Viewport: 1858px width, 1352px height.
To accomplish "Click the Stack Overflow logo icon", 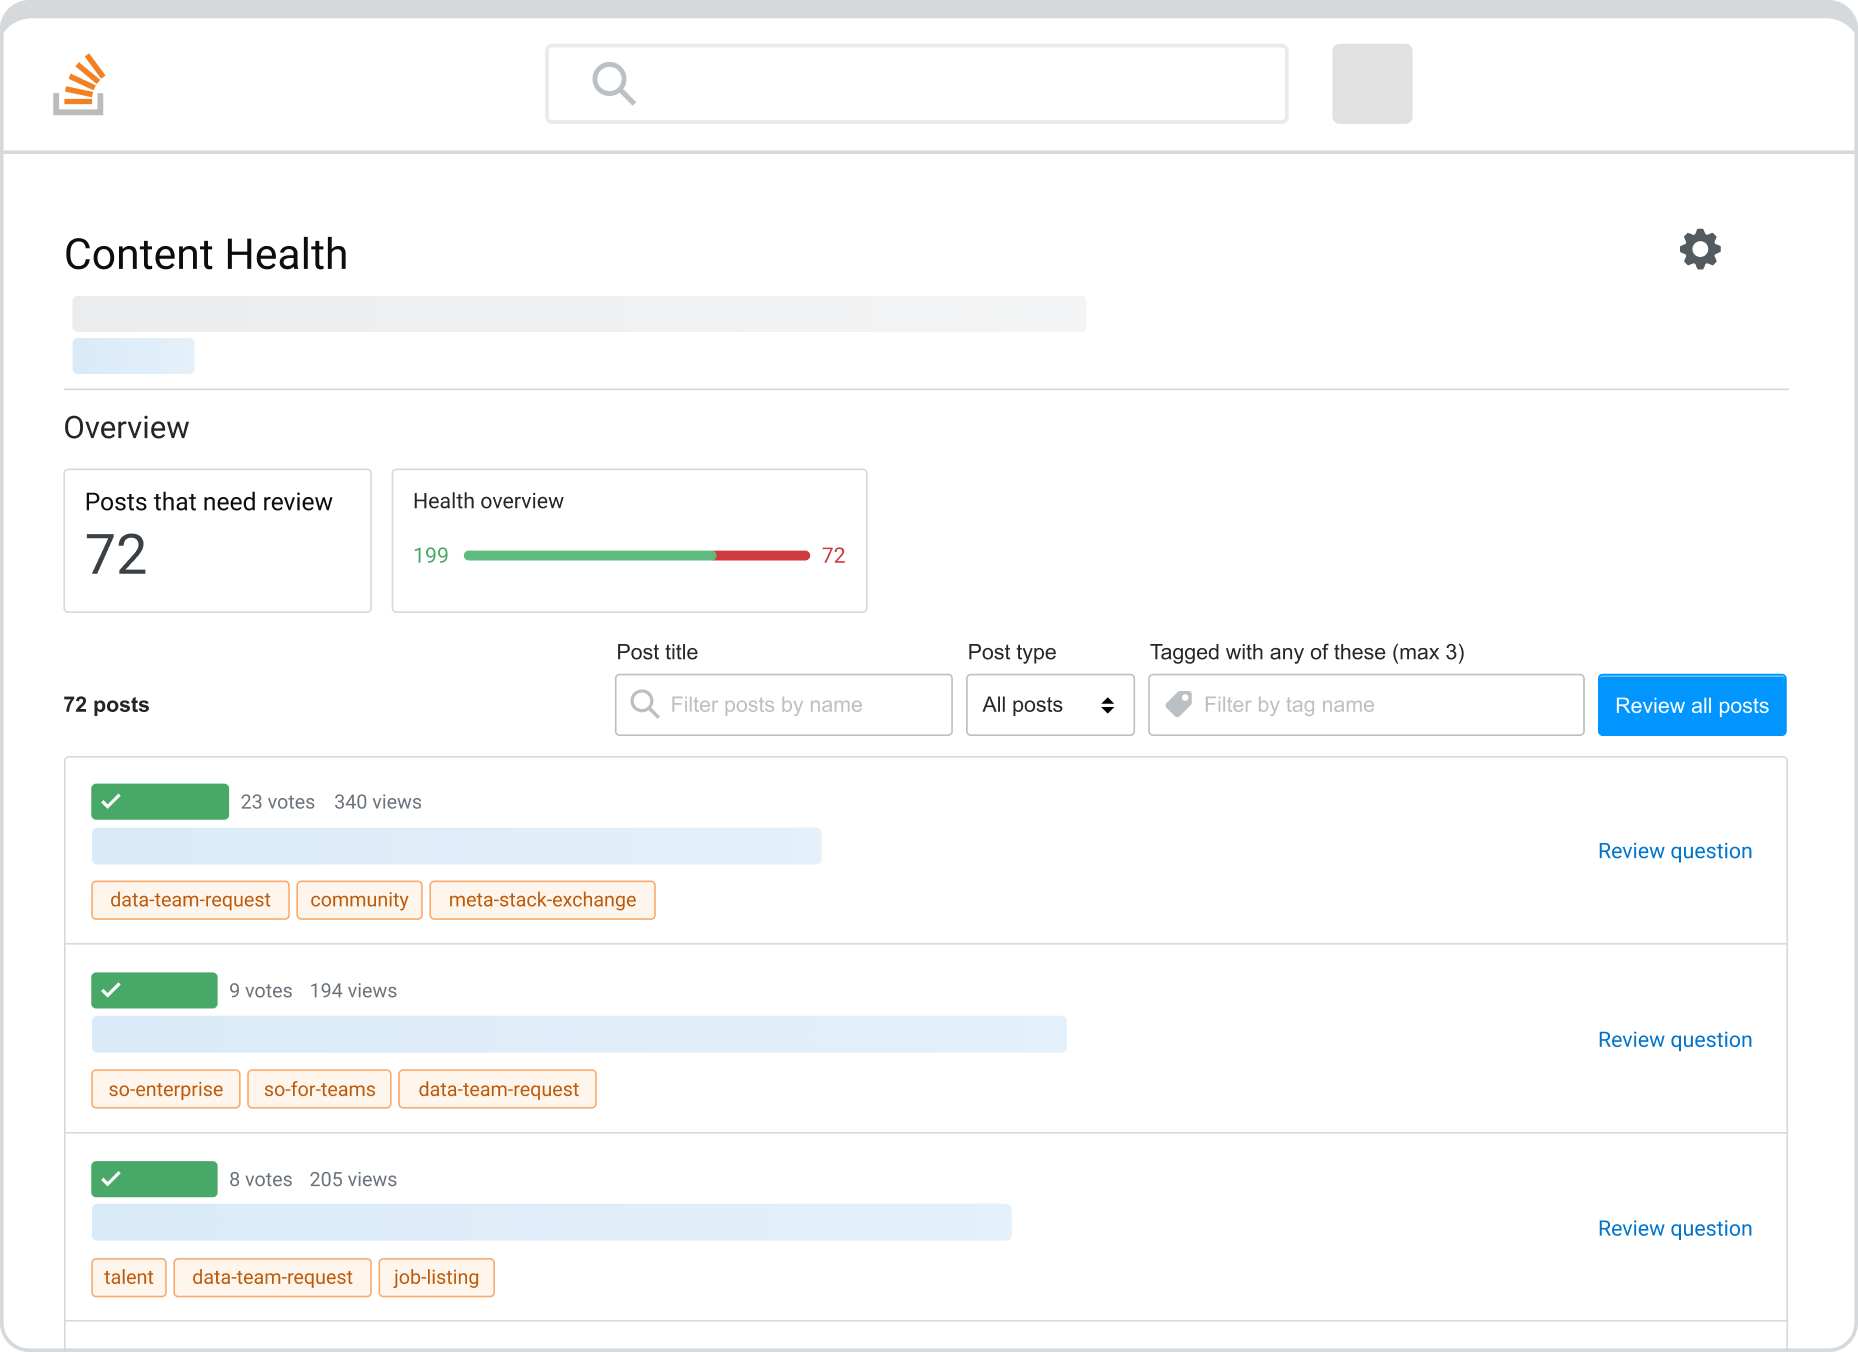I will click(79, 85).
